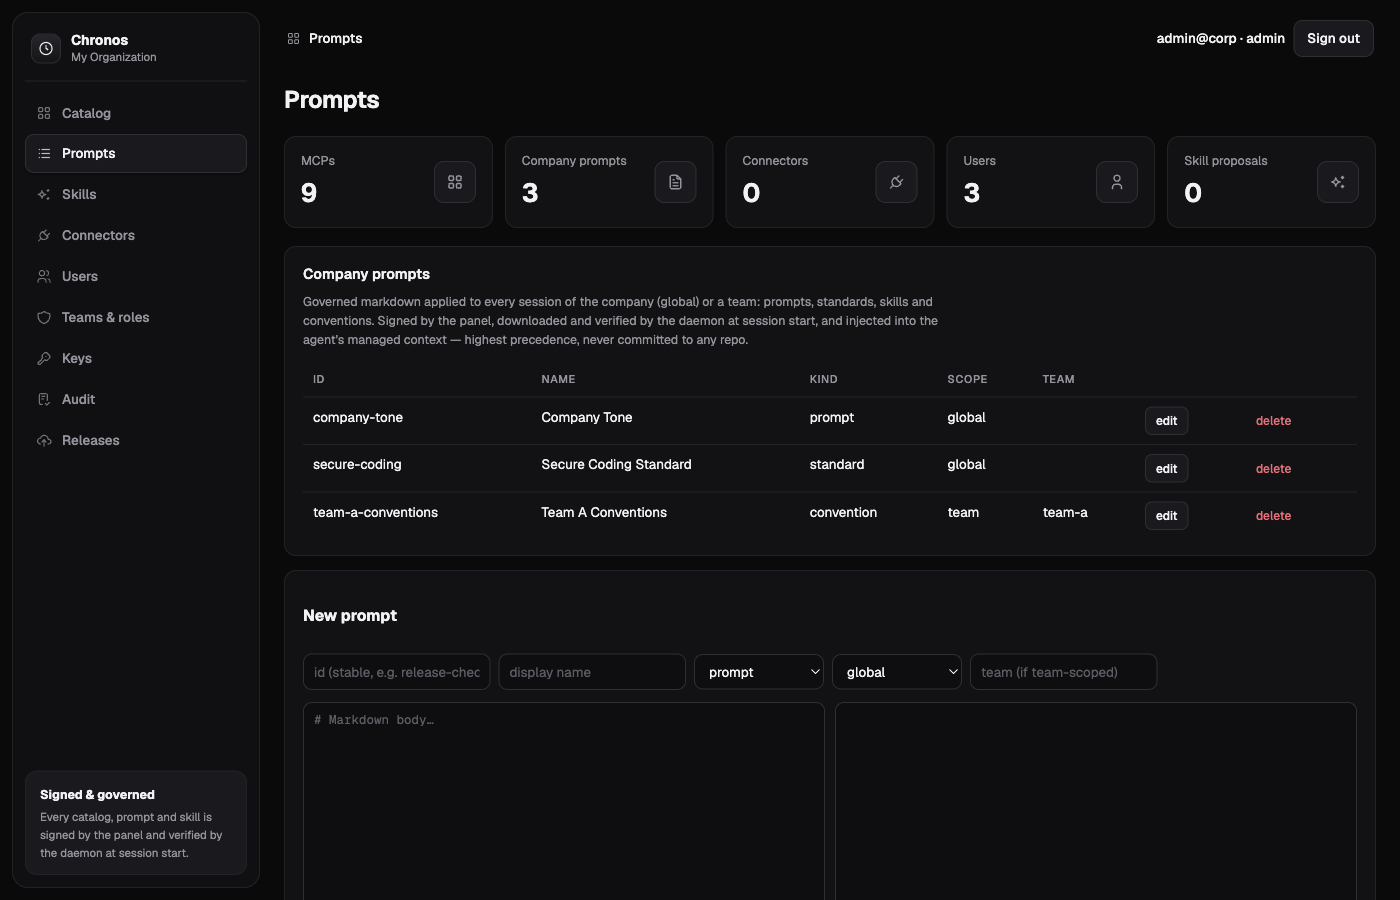Go to Skills in the sidebar
Viewport: 1400px width, 900px height.
(x=136, y=194)
